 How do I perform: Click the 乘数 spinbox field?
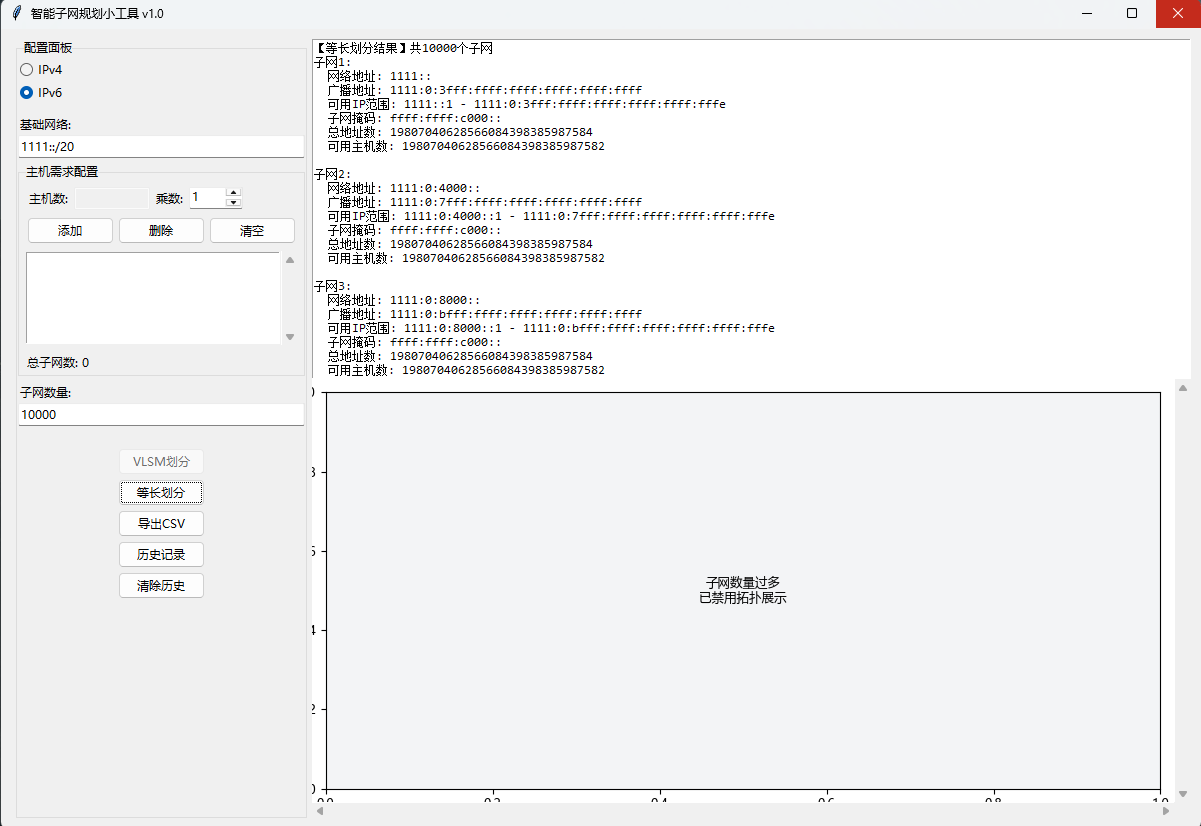coord(208,198)
